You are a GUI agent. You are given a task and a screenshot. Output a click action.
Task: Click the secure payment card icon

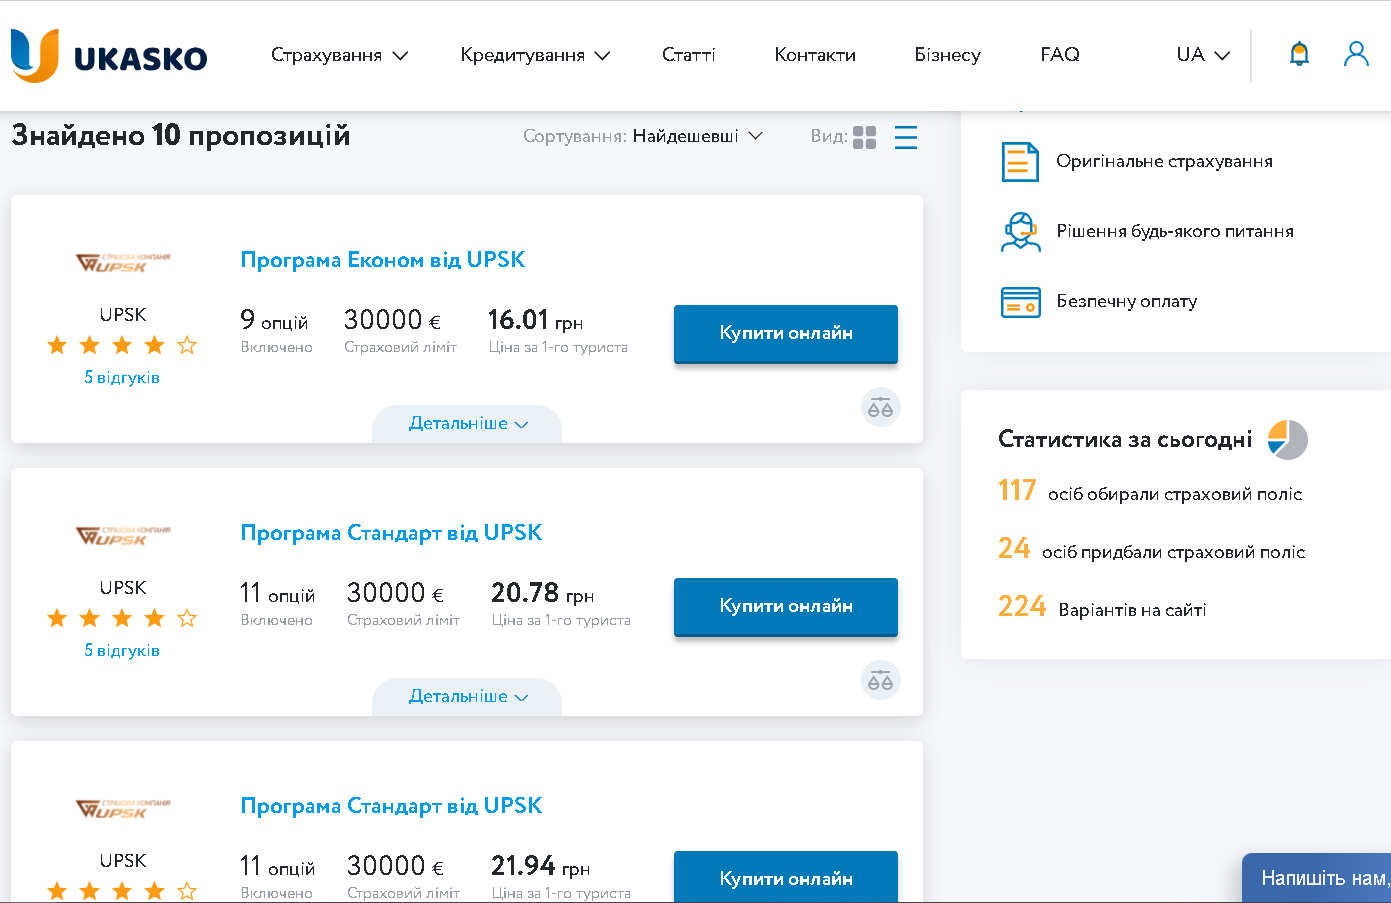coord(1020,301)
